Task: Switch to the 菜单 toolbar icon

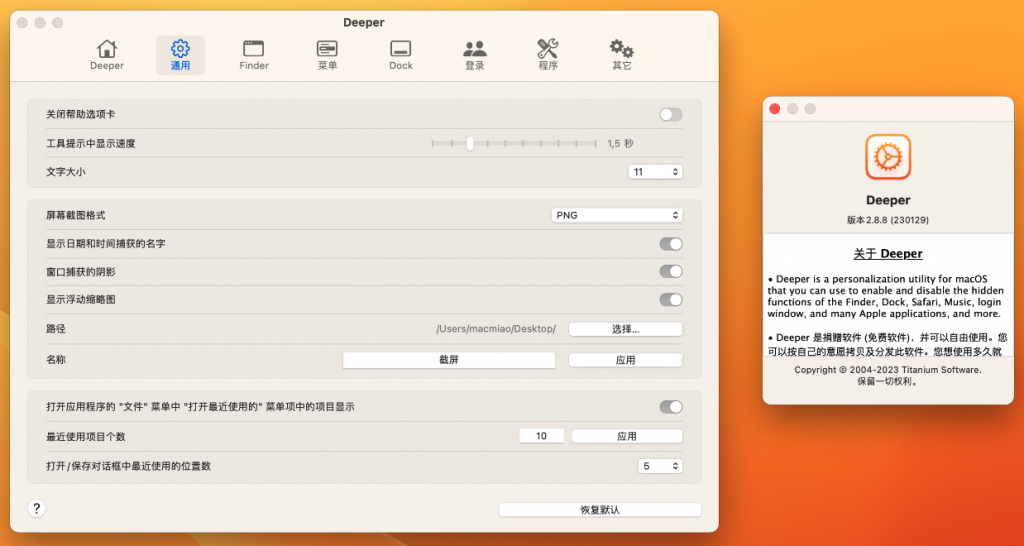Action: coord(327,49)
